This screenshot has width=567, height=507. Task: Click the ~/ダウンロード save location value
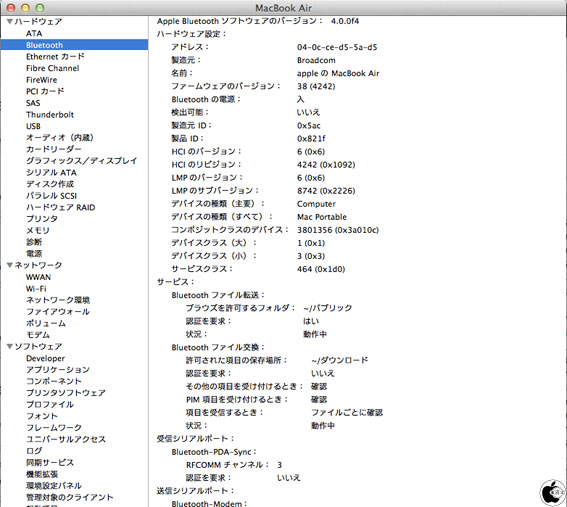point(339,360)
